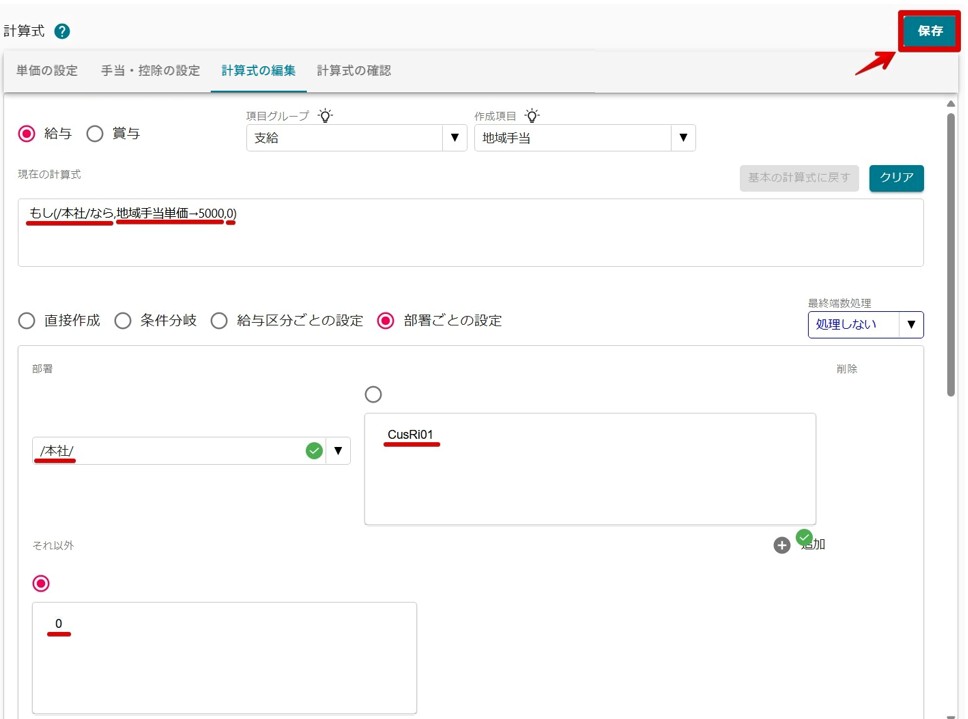Expand the /本社/ department dropdown arrow

338,451
